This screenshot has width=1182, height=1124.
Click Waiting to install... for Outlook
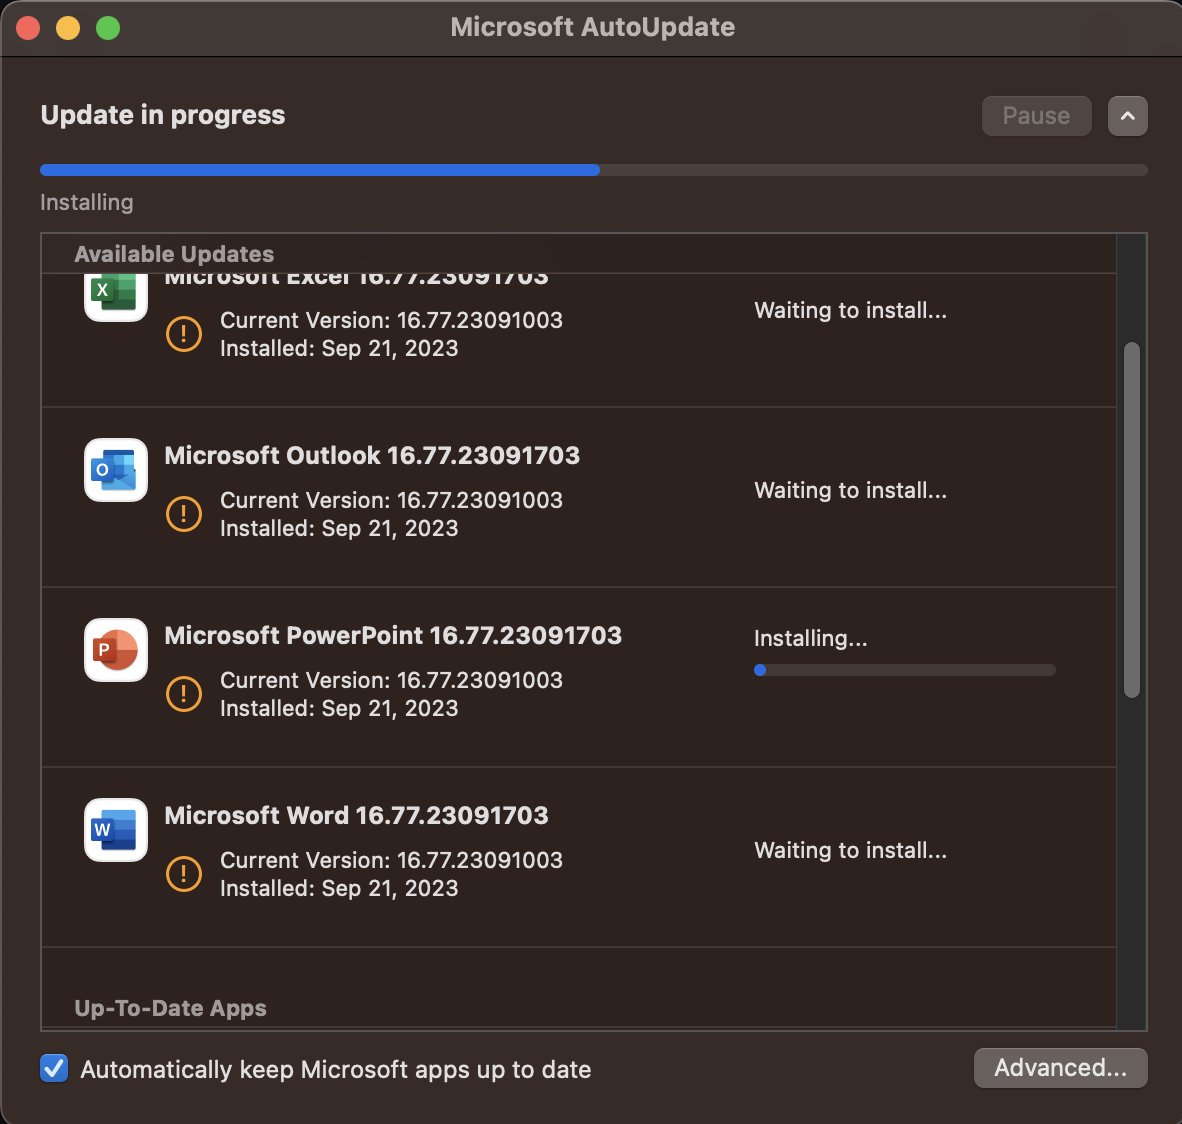tap(850, 491)
